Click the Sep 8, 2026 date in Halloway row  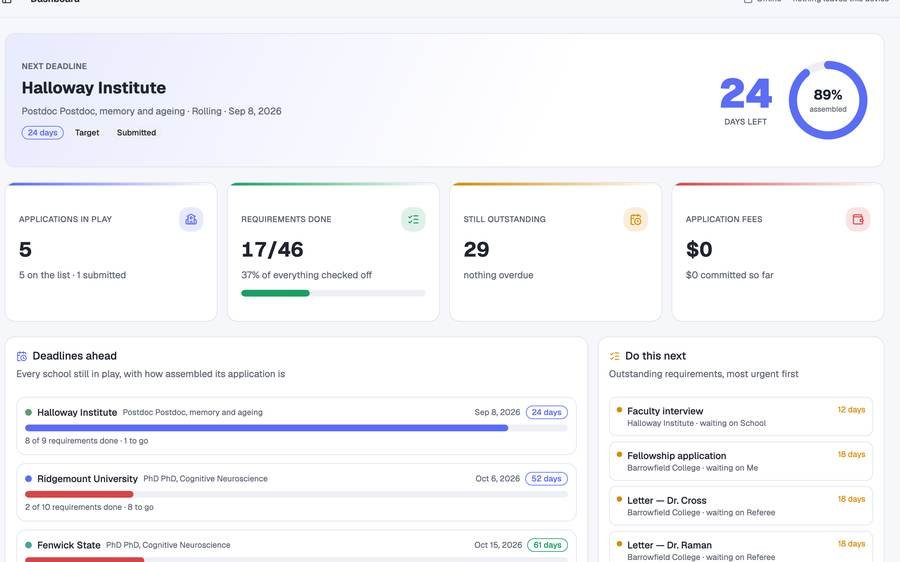click(x=497, y=412)
